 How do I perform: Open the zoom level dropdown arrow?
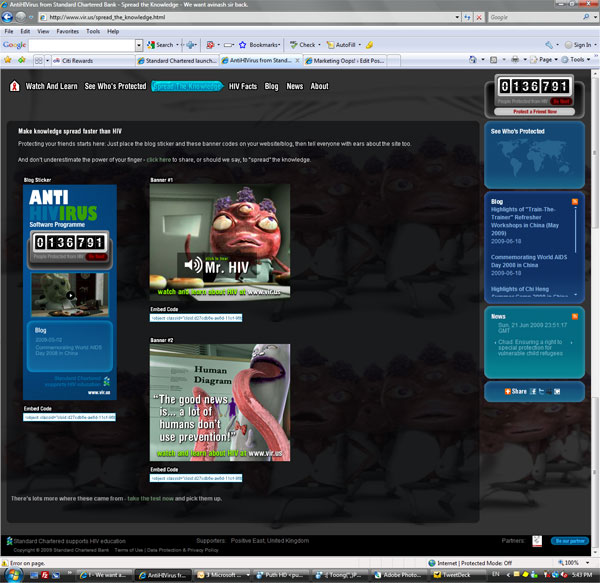coord(587,563)
